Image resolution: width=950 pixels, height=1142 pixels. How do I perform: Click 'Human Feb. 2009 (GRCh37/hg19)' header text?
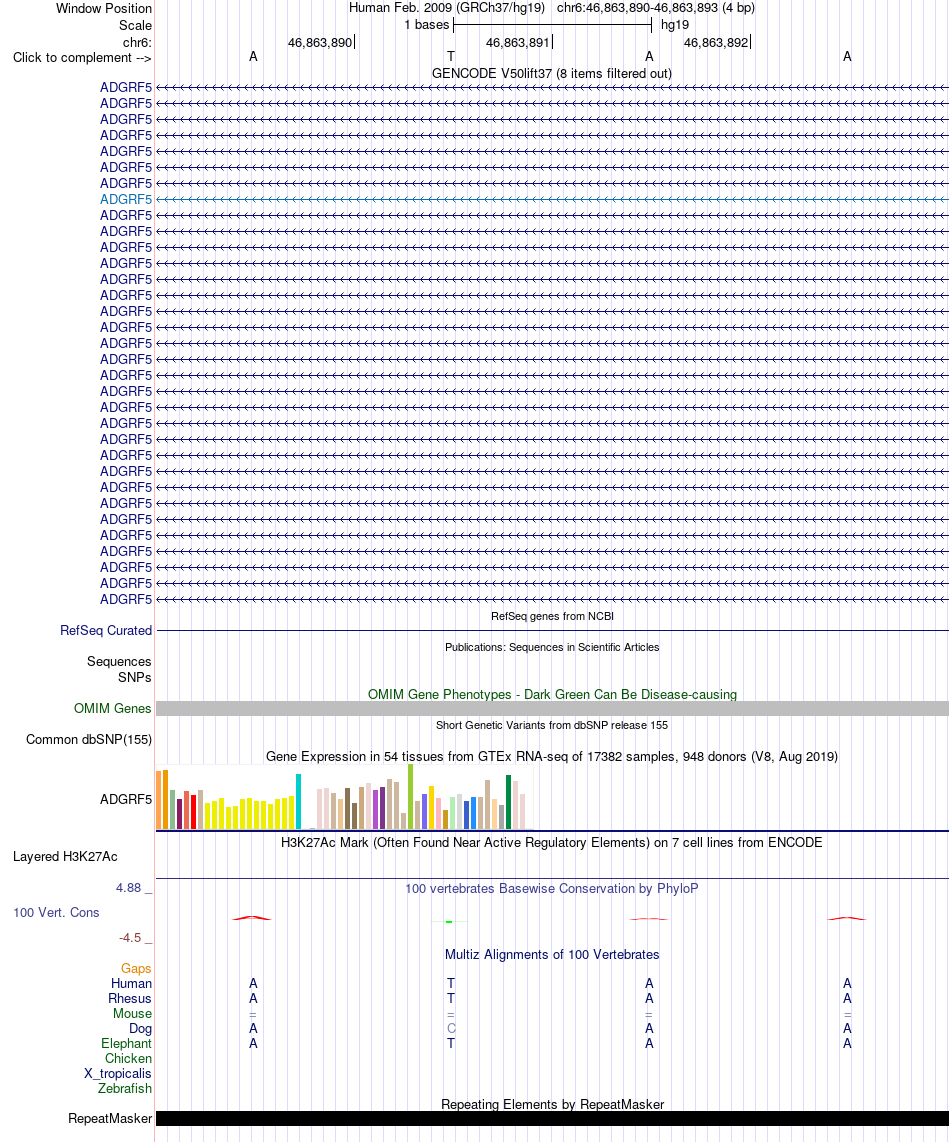[447, 8]
